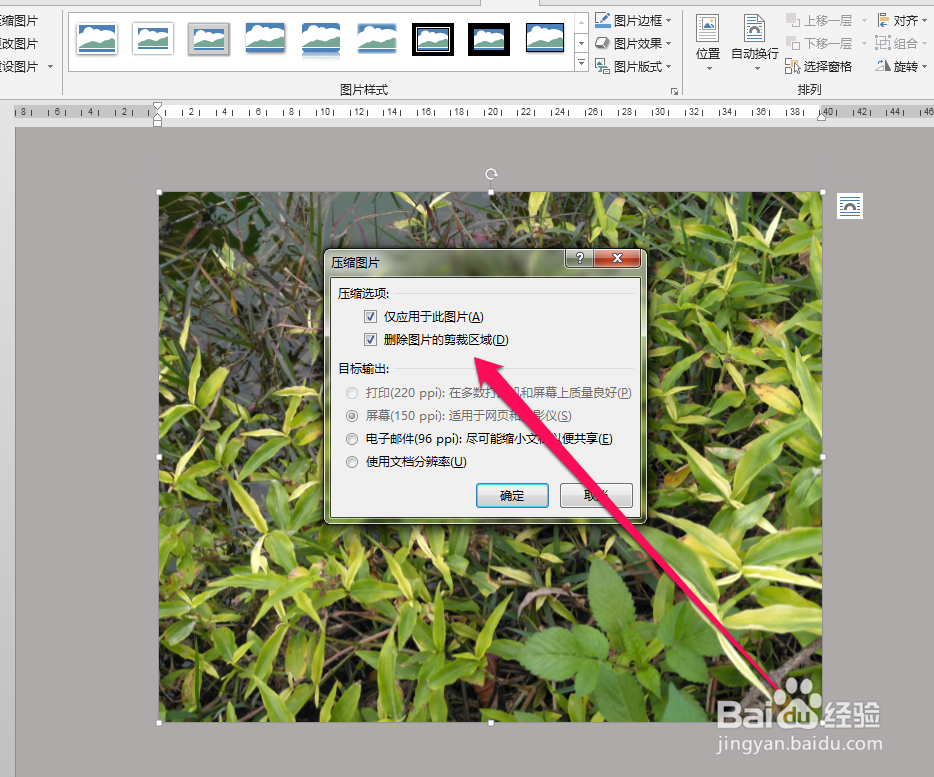The image size is (934, 777).
Task: Select 屏幕(150 ppi) radio option
Action: tap(352, 416)
